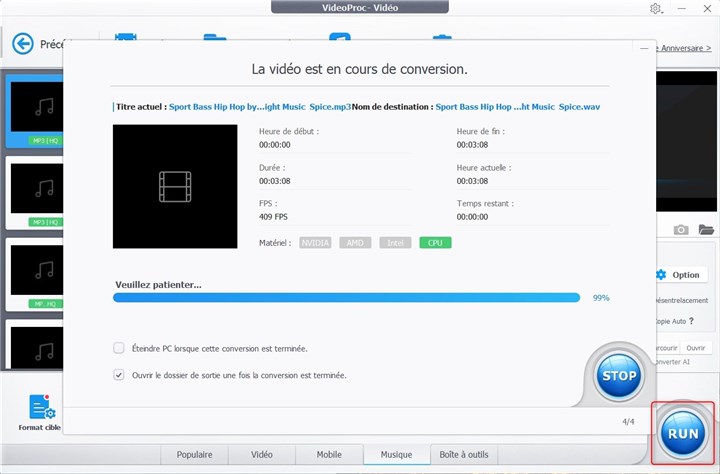Image resolution: width=720 pixels, height=474 pixels.
Task: Enable shutdown PC after conversion checkbox
Action: coord(119,348)
